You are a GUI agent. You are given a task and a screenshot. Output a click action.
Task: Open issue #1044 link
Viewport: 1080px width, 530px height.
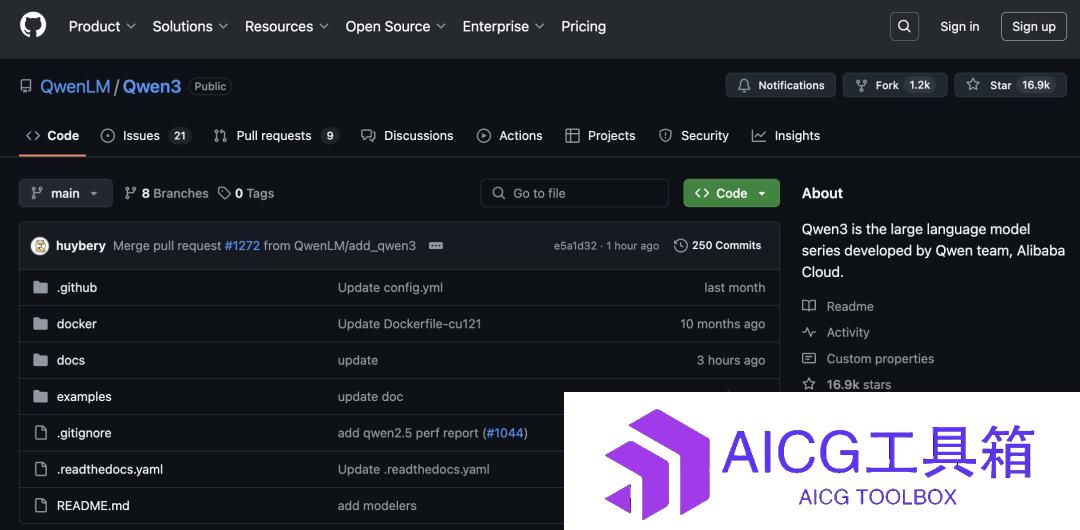click(505, 434)
